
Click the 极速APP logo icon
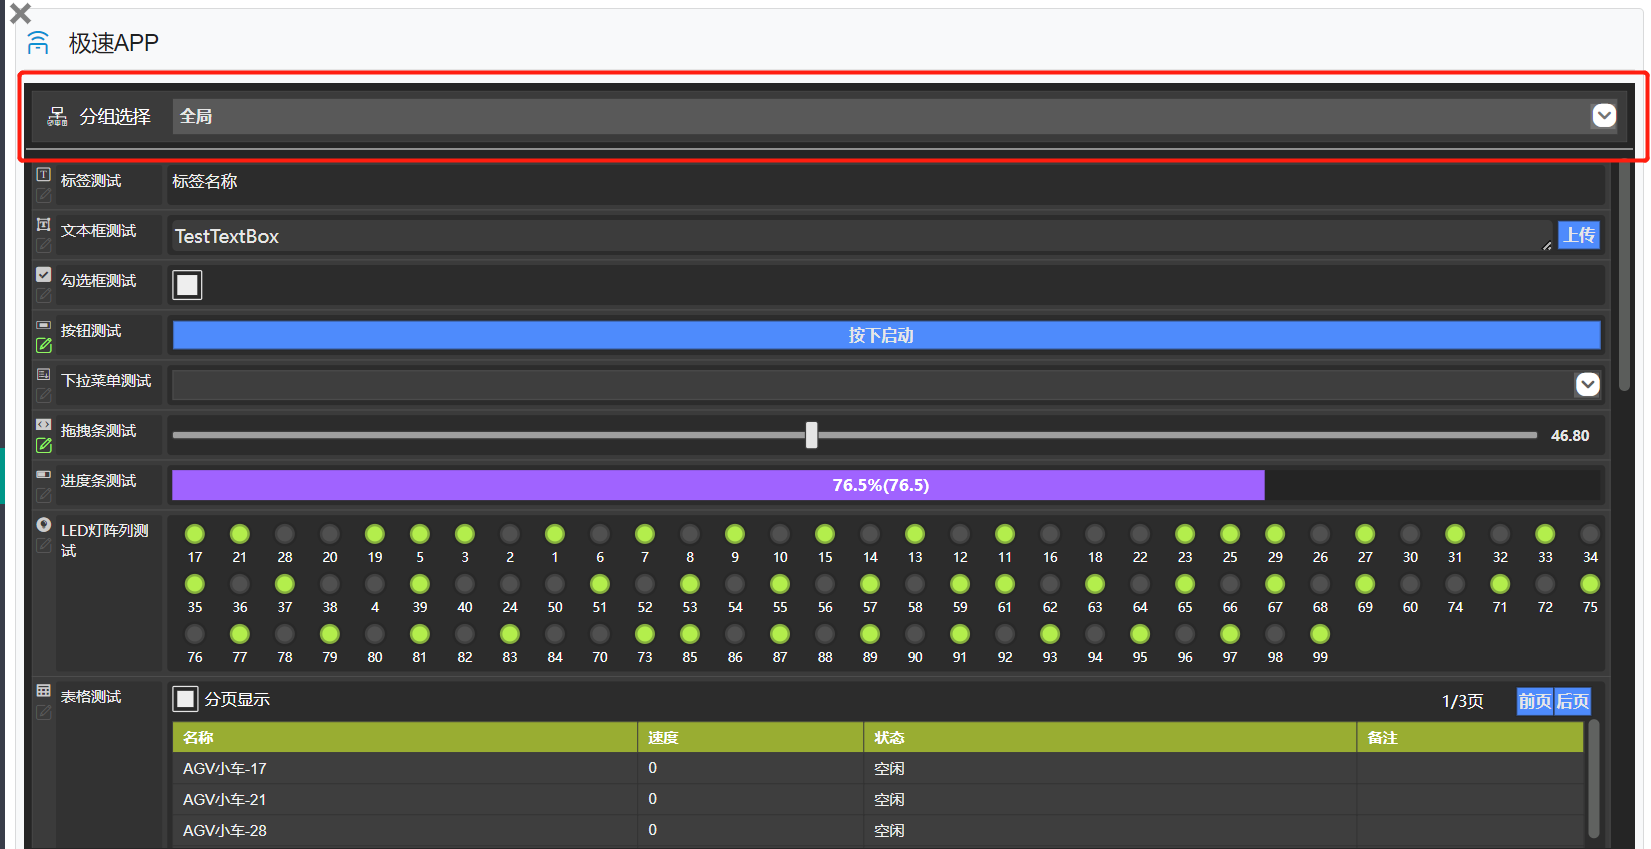click(38, 43)
